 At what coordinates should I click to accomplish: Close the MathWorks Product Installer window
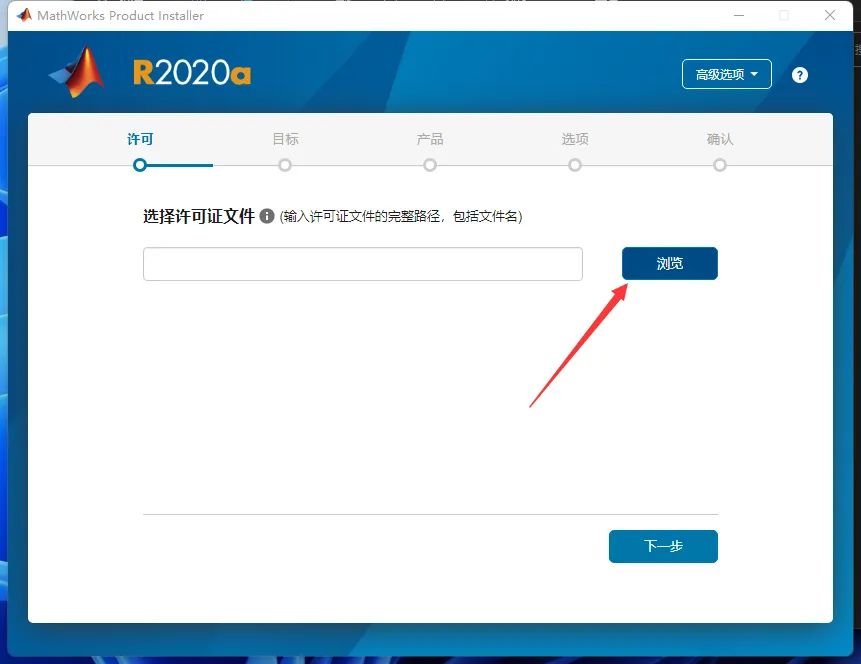830,15
